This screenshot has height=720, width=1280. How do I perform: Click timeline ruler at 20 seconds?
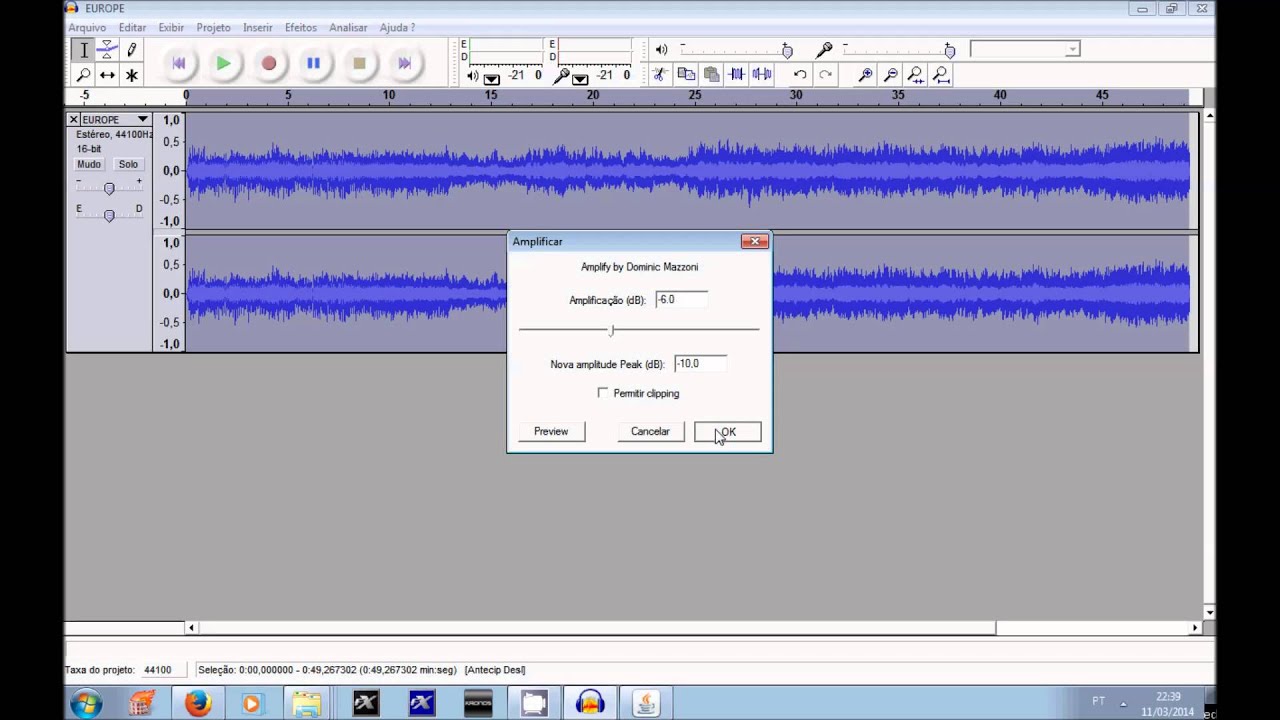pos(593,96)
